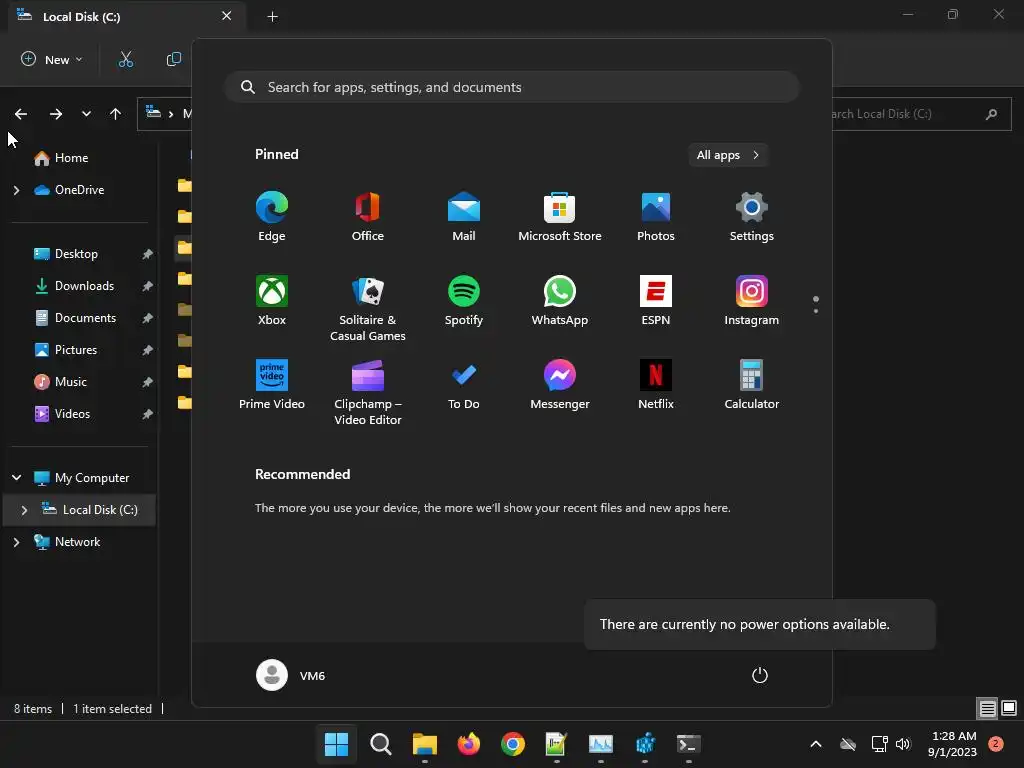1024x768 pixels.
Task: Click the power button in Start menu
Action: [760, 675]
